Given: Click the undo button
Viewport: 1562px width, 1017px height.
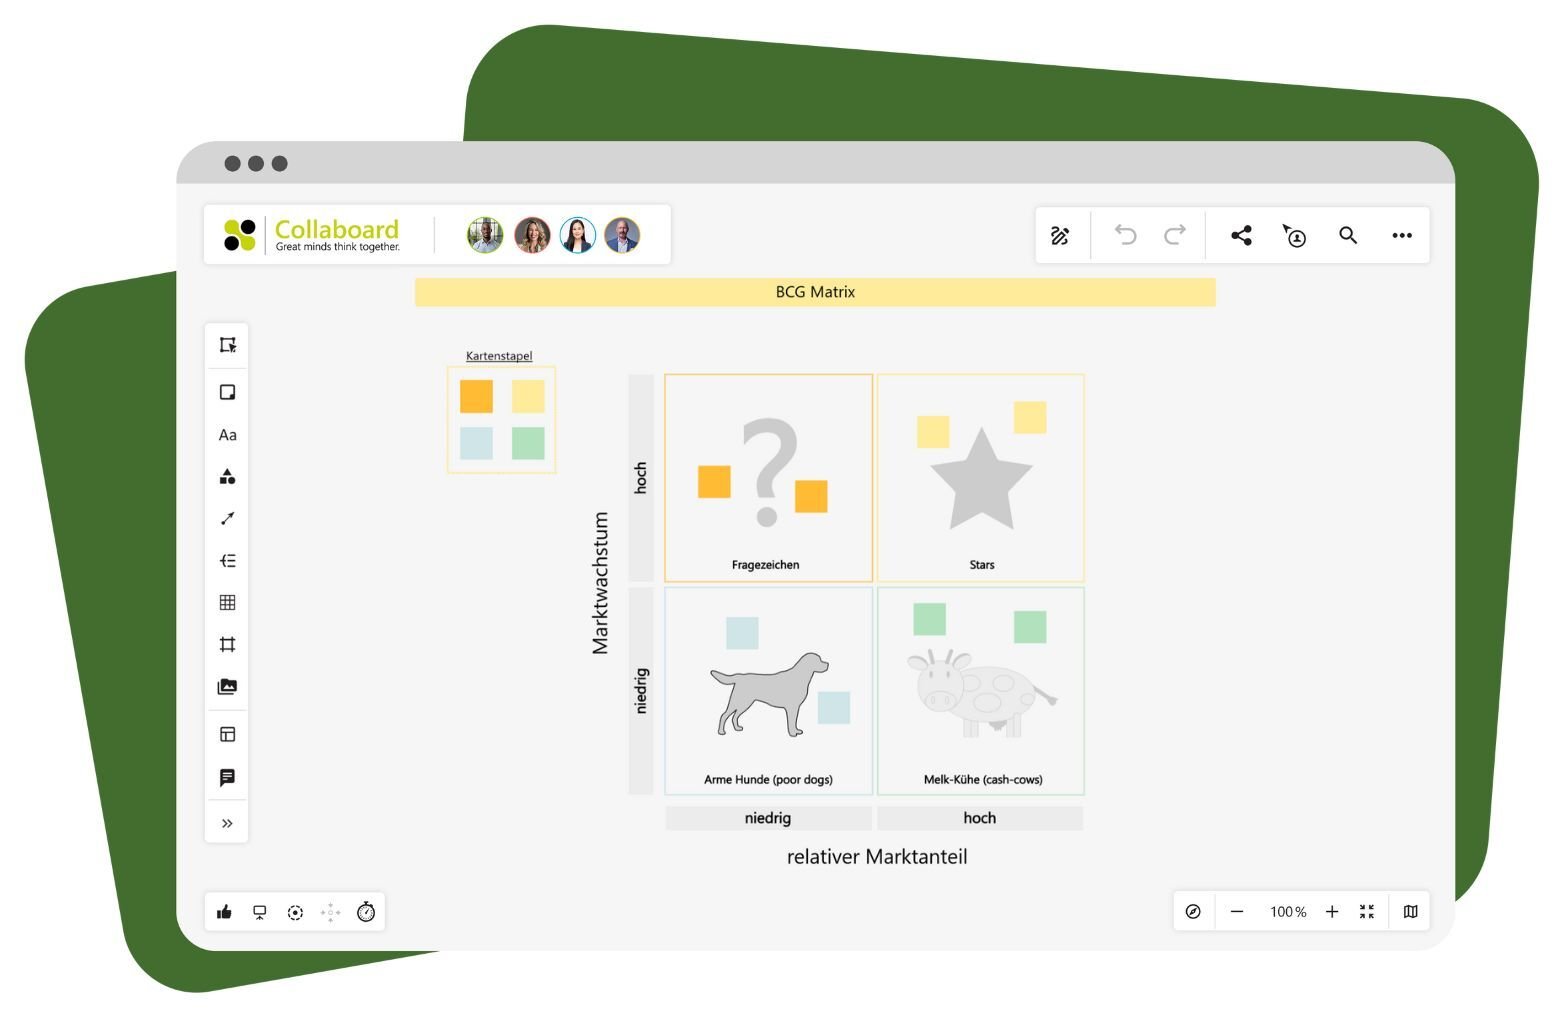Looking at the screenshot, I should [x=1126, y=236].
